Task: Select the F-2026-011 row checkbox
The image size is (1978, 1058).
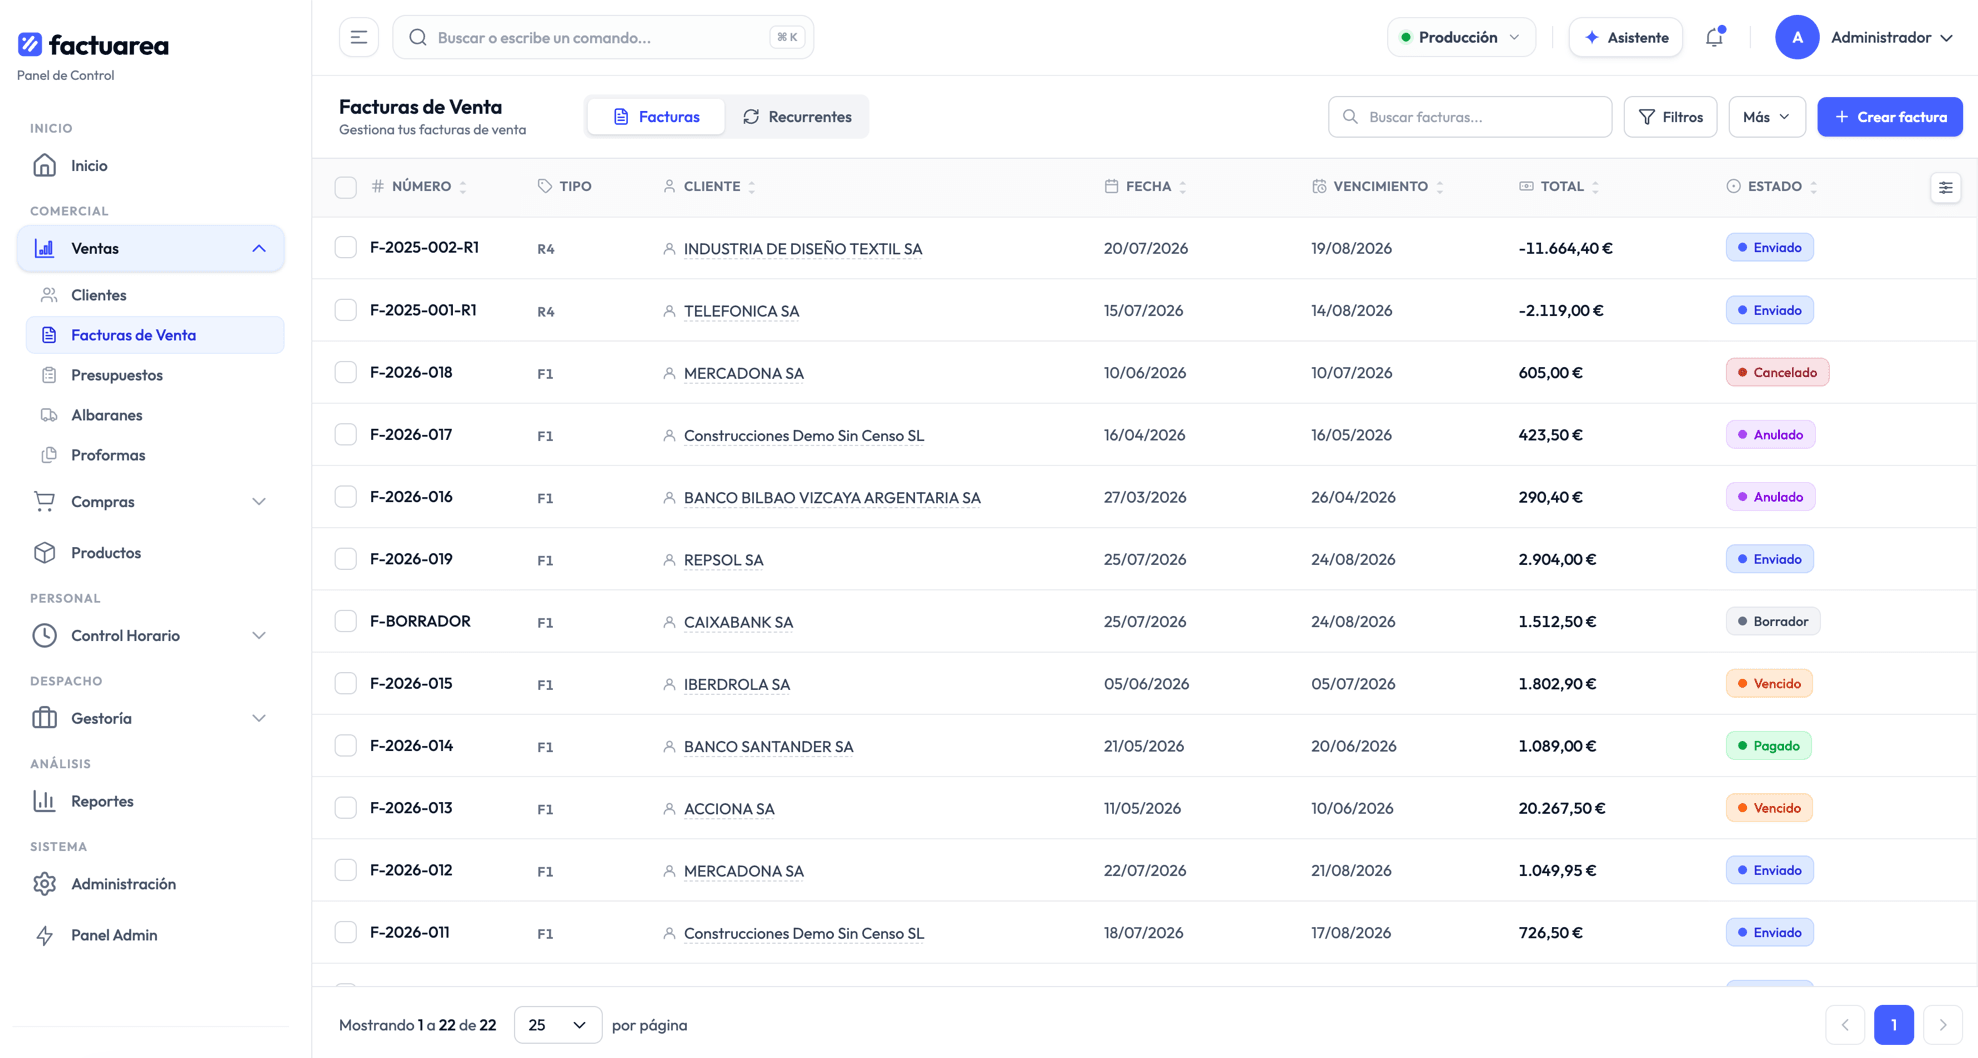Action: pyautogui.click(x=346, y=932)
